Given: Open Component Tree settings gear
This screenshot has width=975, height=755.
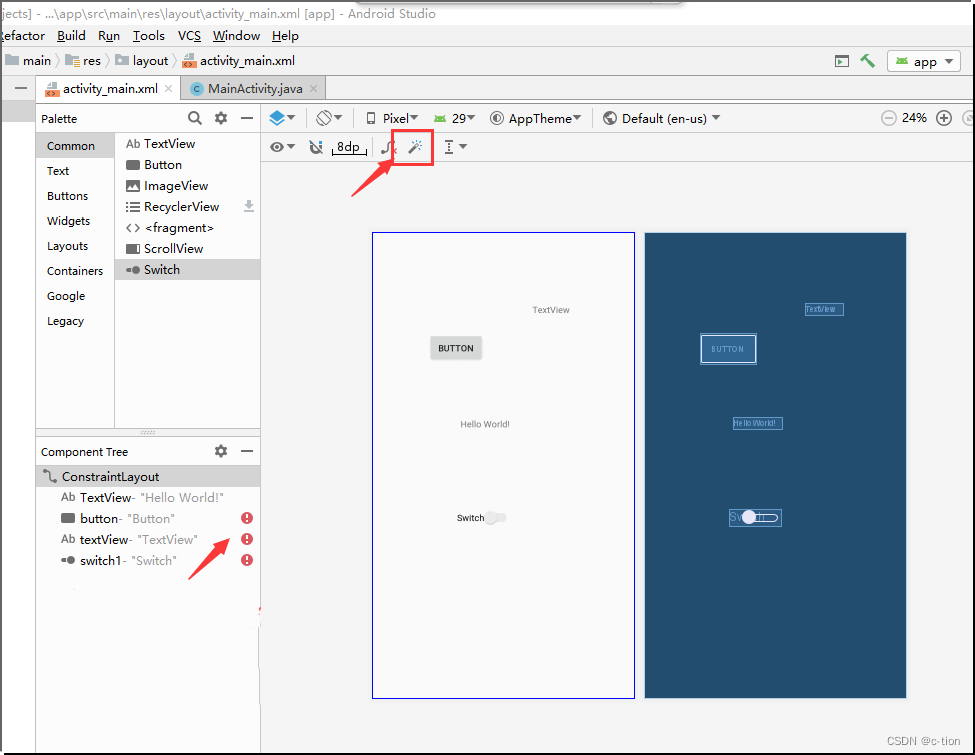Looking at the screenshot, I should [x=221, y=451].
